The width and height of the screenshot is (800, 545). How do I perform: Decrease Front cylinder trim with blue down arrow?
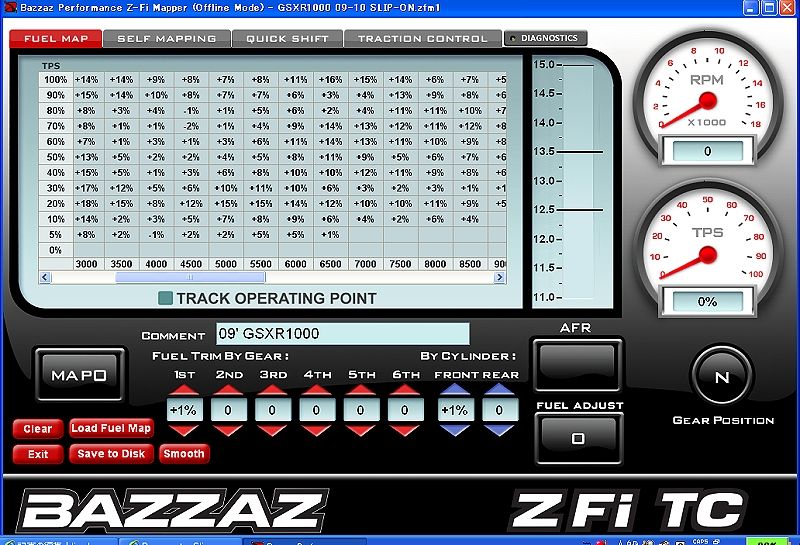tap(455, 430)
